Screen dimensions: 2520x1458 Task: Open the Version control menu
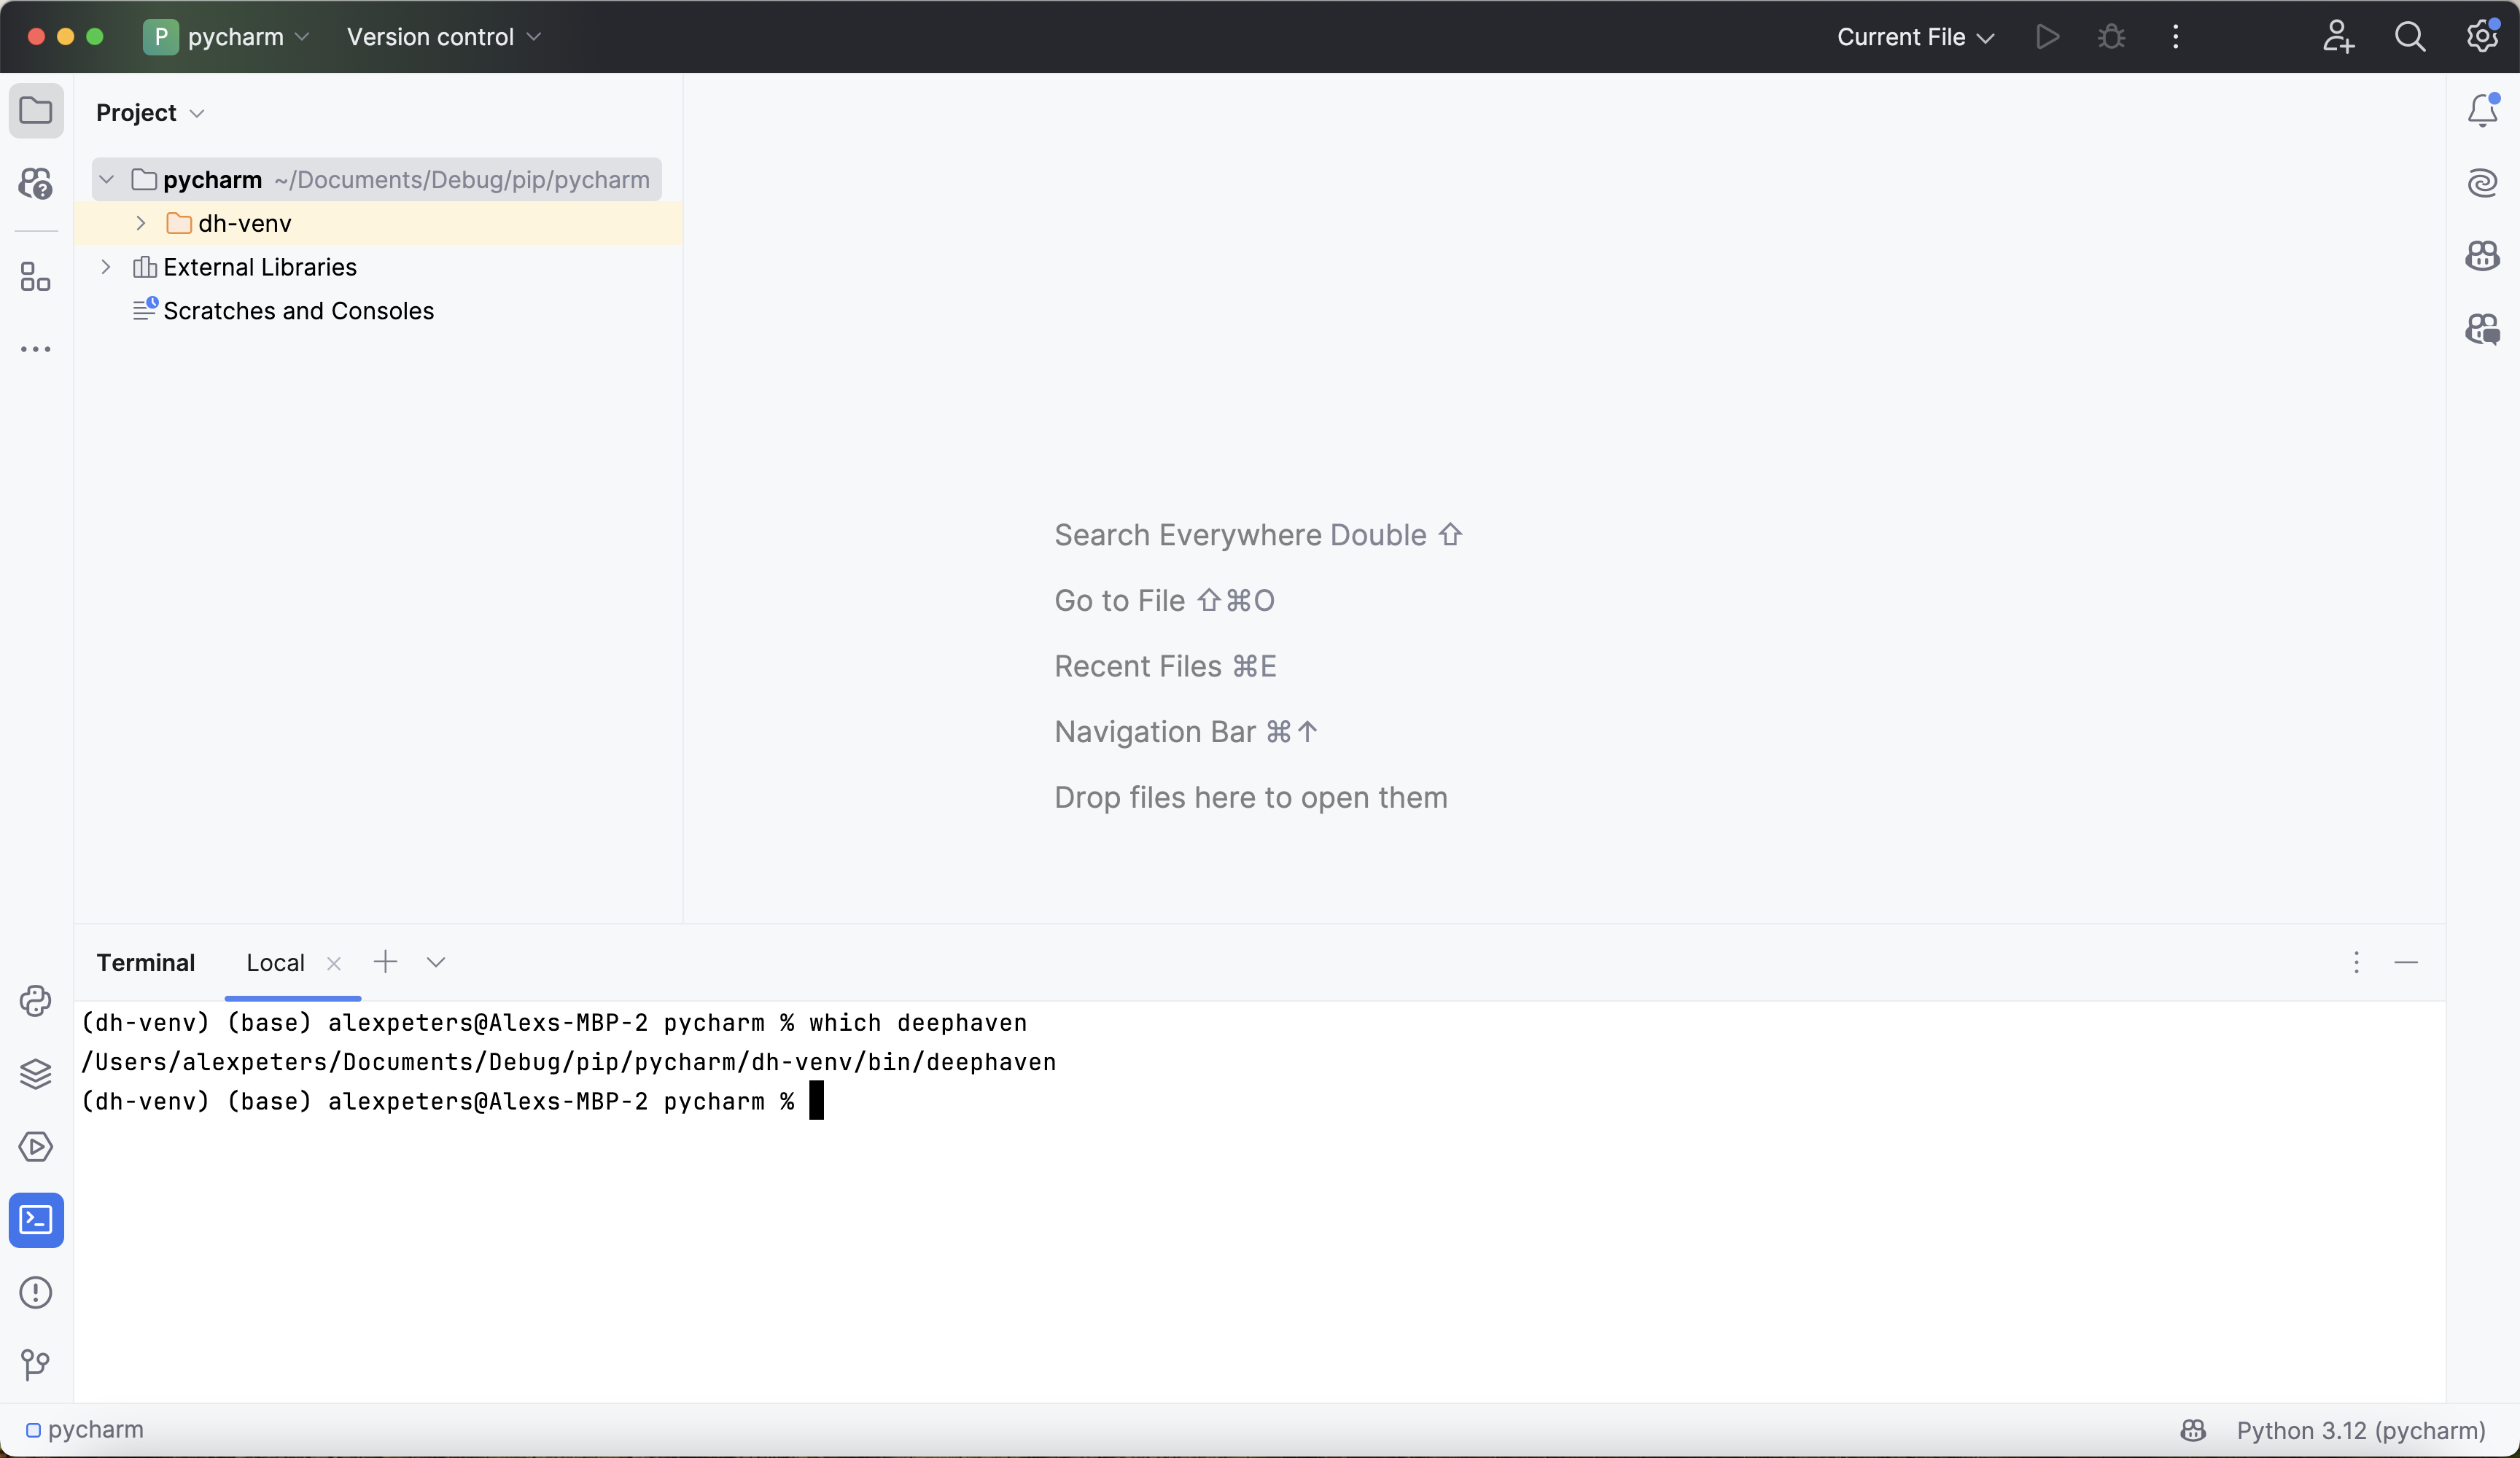click(443, 37)
